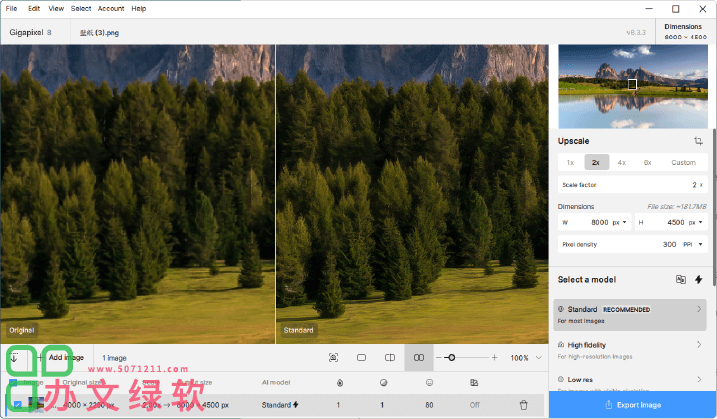
Task: Click the height 4500 input field
Action: click(x=671, y=222)
